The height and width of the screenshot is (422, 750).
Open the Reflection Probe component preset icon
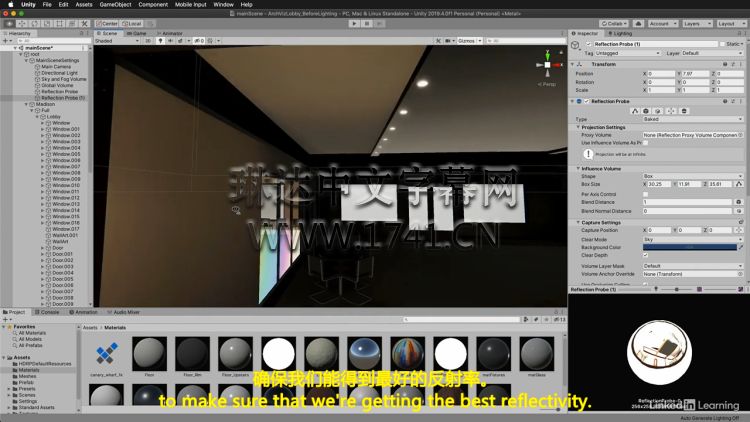(733, 101)
